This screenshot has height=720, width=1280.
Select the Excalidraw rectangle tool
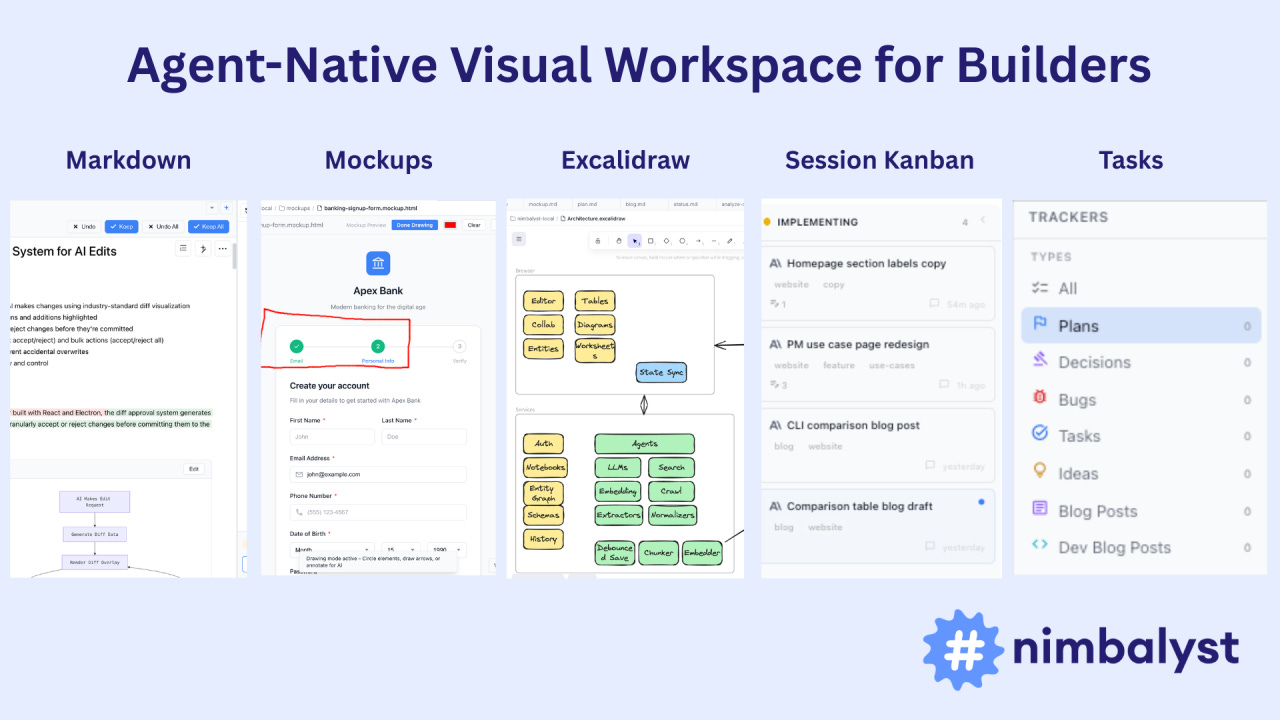pos(650,241)
